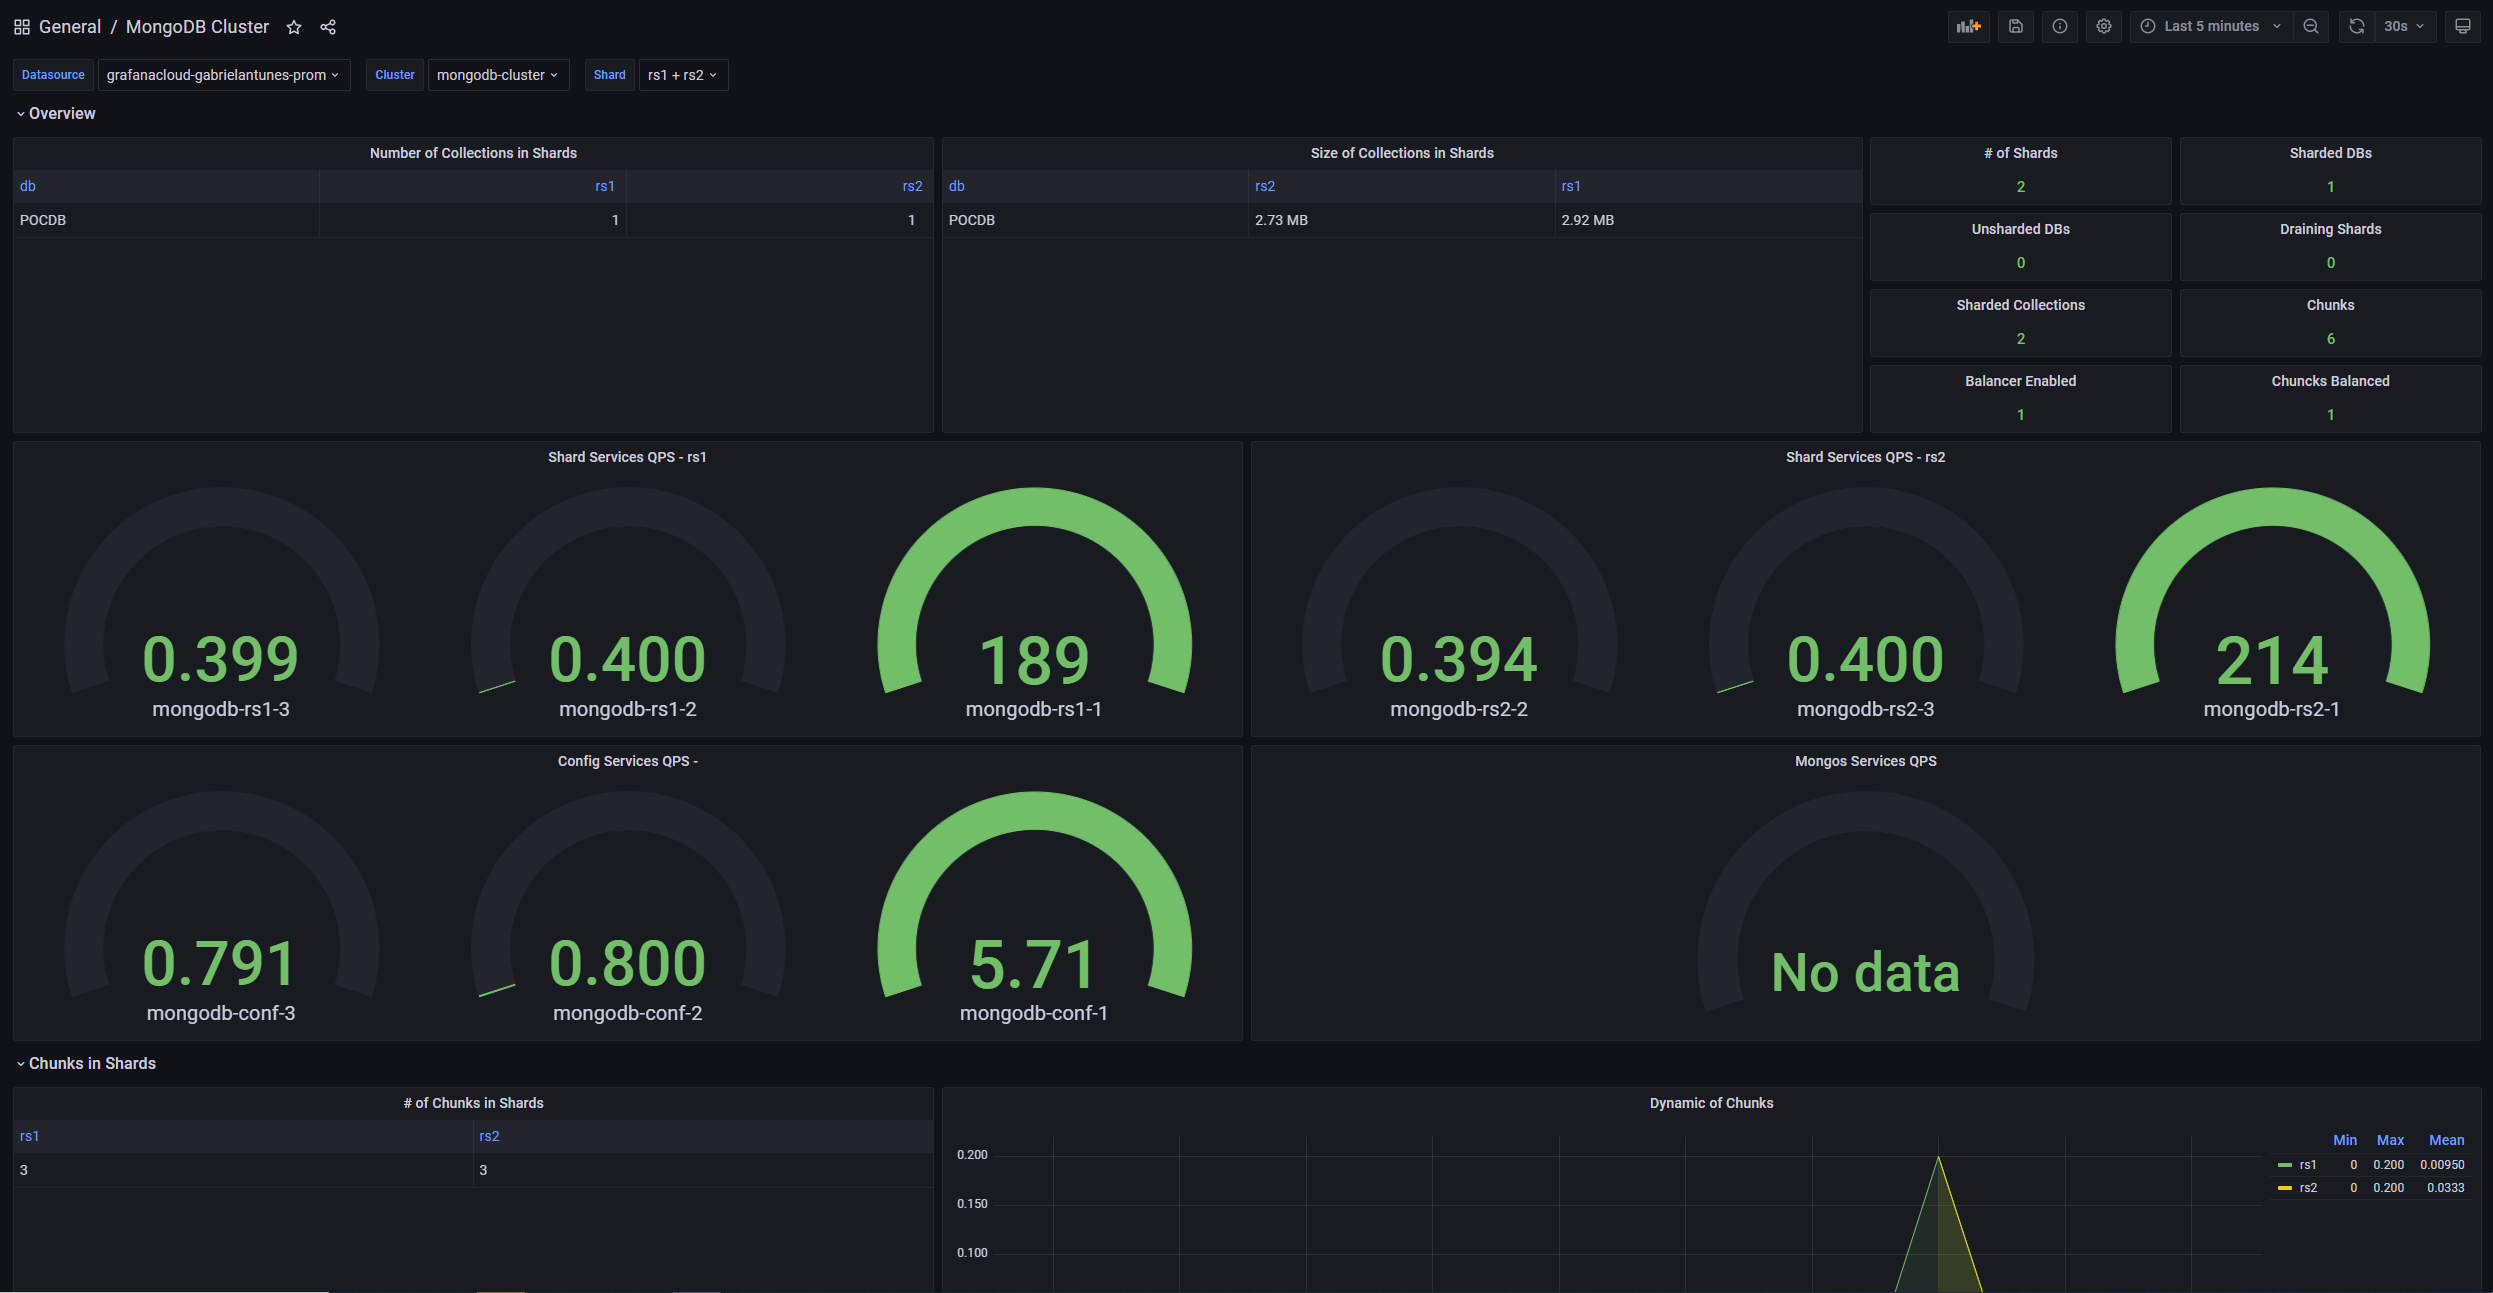Star the MongoDB Cluster dashboard

click(x=294, y=28)
